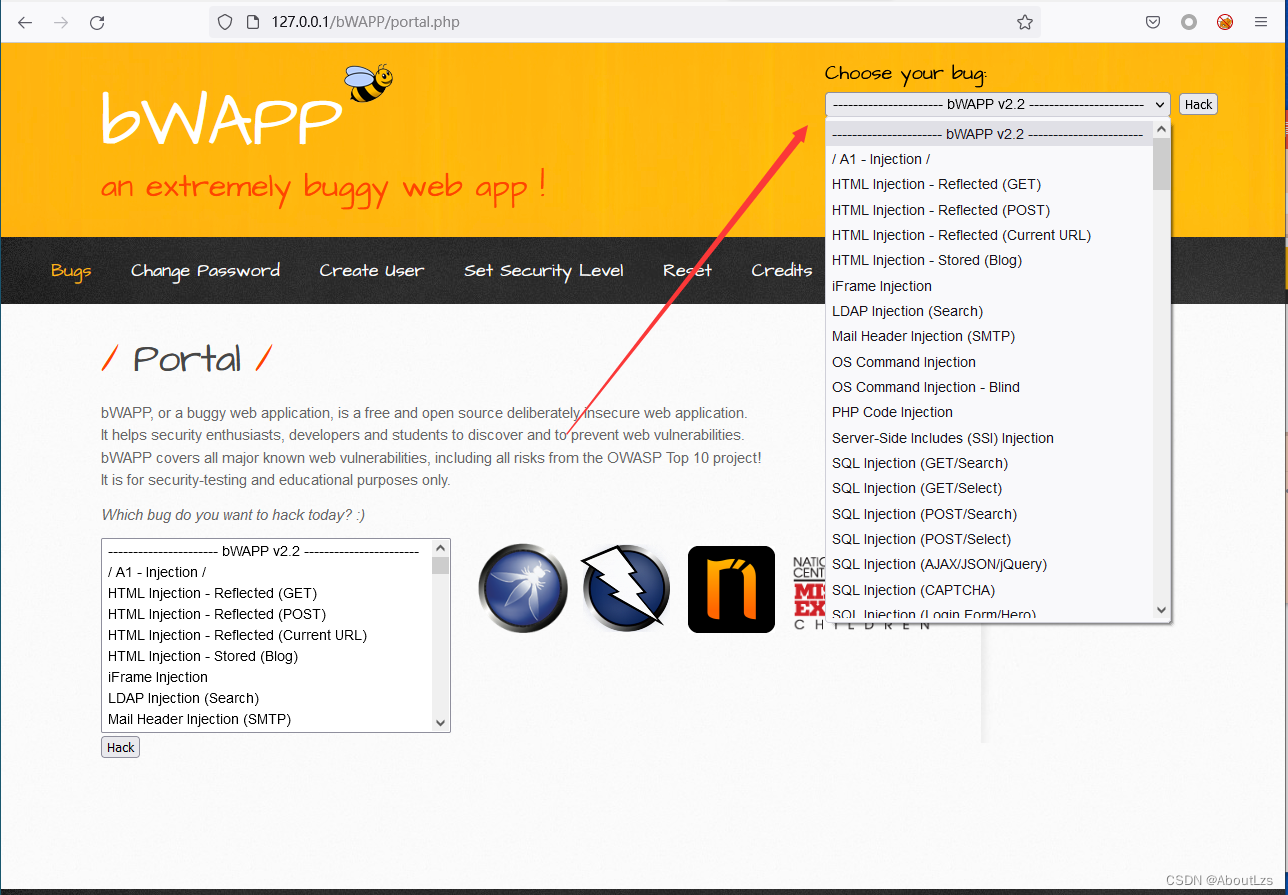Image resolution: width=1288 pixels, height=895 pixels.
Task: Select SQL Injection (AJAX/JSON/jQuery) option
Action: [x=989, y=564]
